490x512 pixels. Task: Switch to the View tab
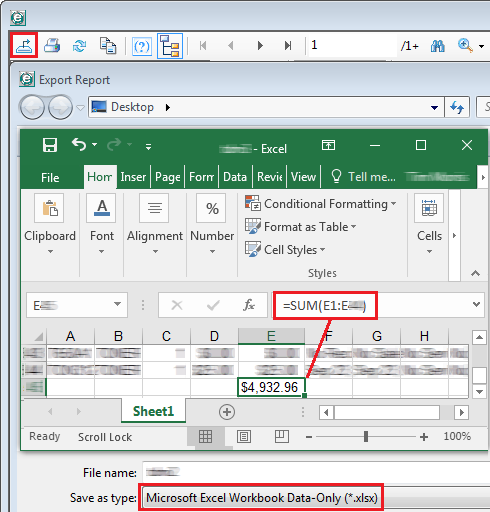coord(303,177)
